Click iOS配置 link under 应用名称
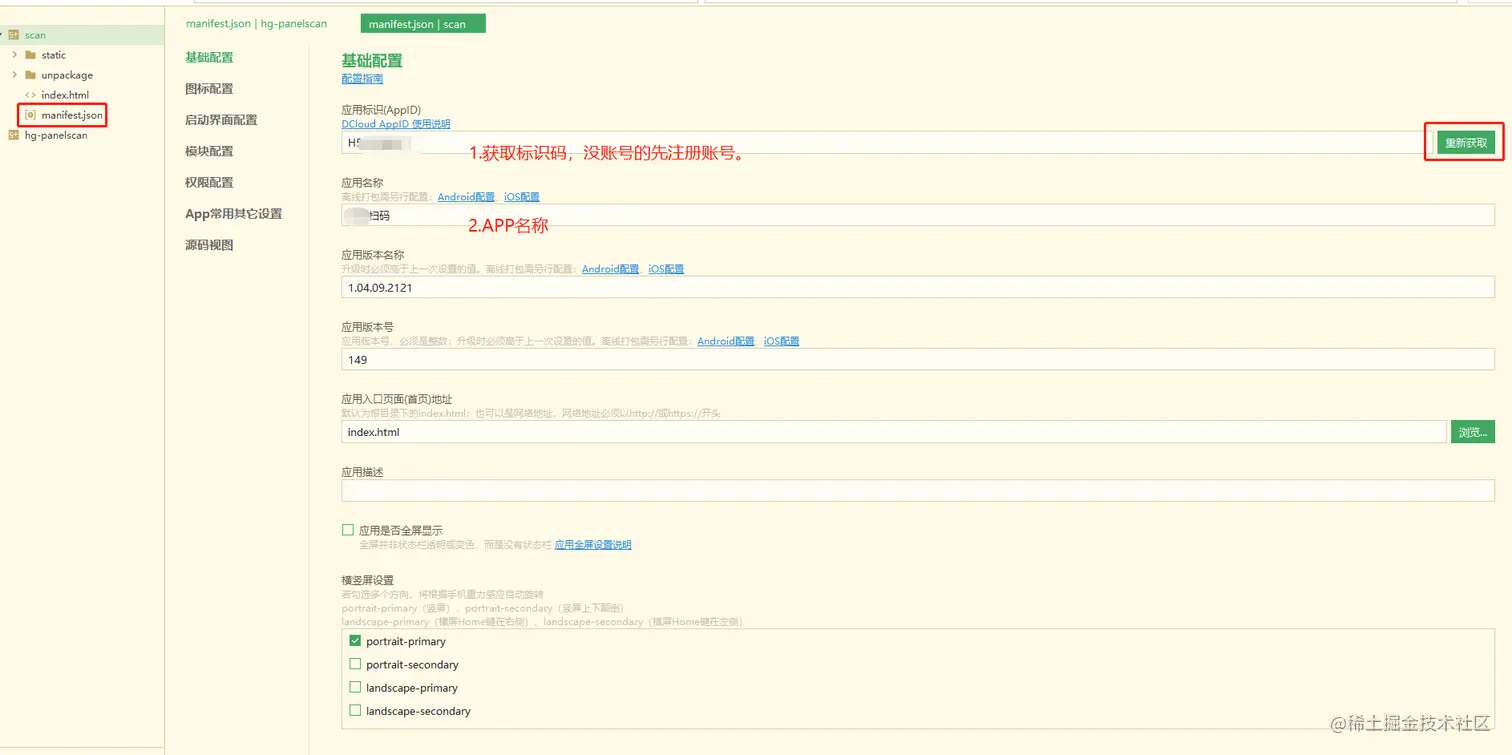1512x755 pixels. tap(522, 197)
